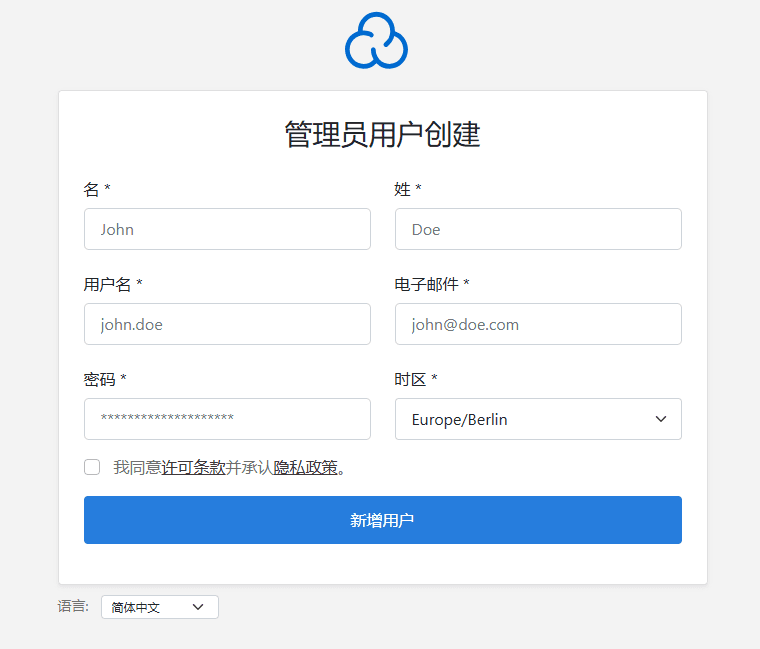This screenshot has width=760, height=649.
Task: Click the 名 field label
Action: coord(92,189)
